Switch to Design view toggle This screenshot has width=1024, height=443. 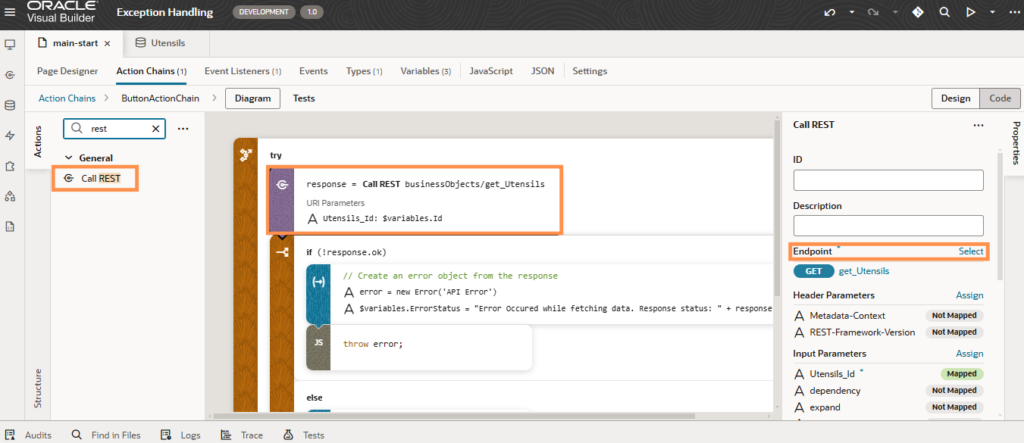[x=955, y=98]
